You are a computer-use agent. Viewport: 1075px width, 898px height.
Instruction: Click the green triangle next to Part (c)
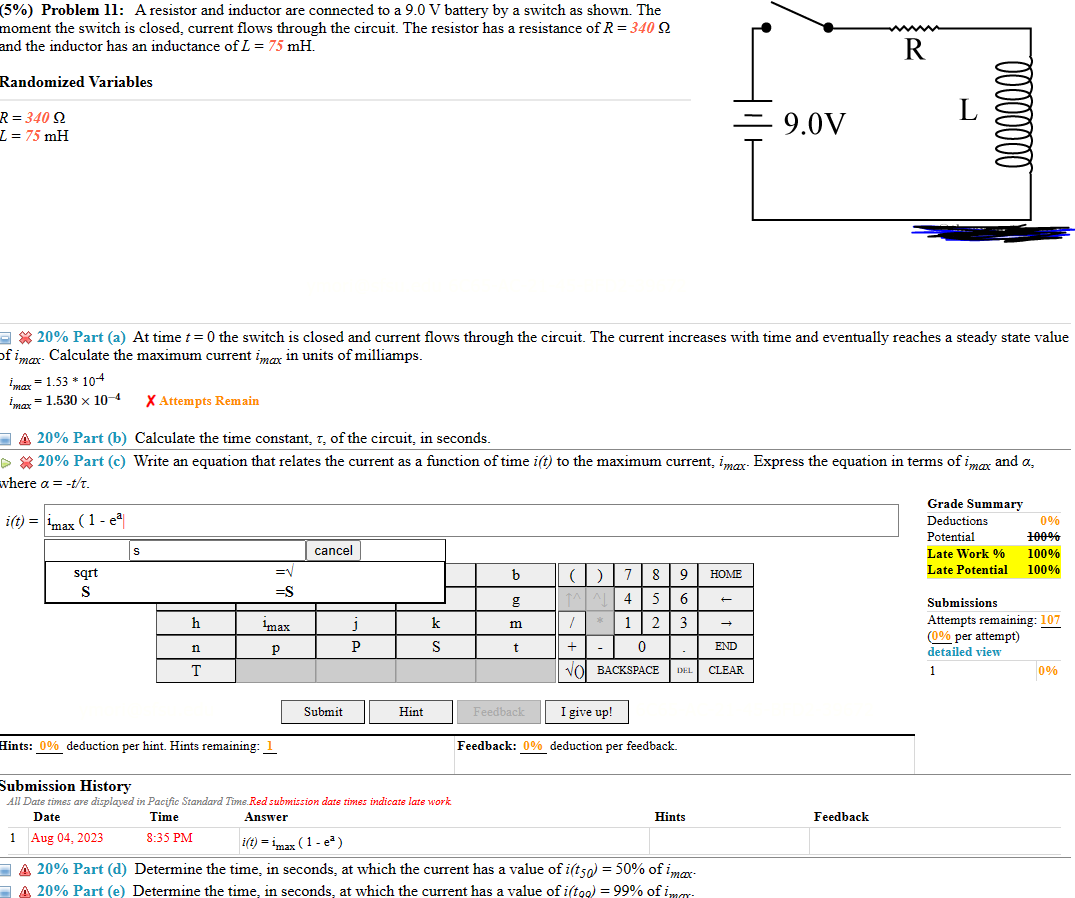[x=8, y=462]
